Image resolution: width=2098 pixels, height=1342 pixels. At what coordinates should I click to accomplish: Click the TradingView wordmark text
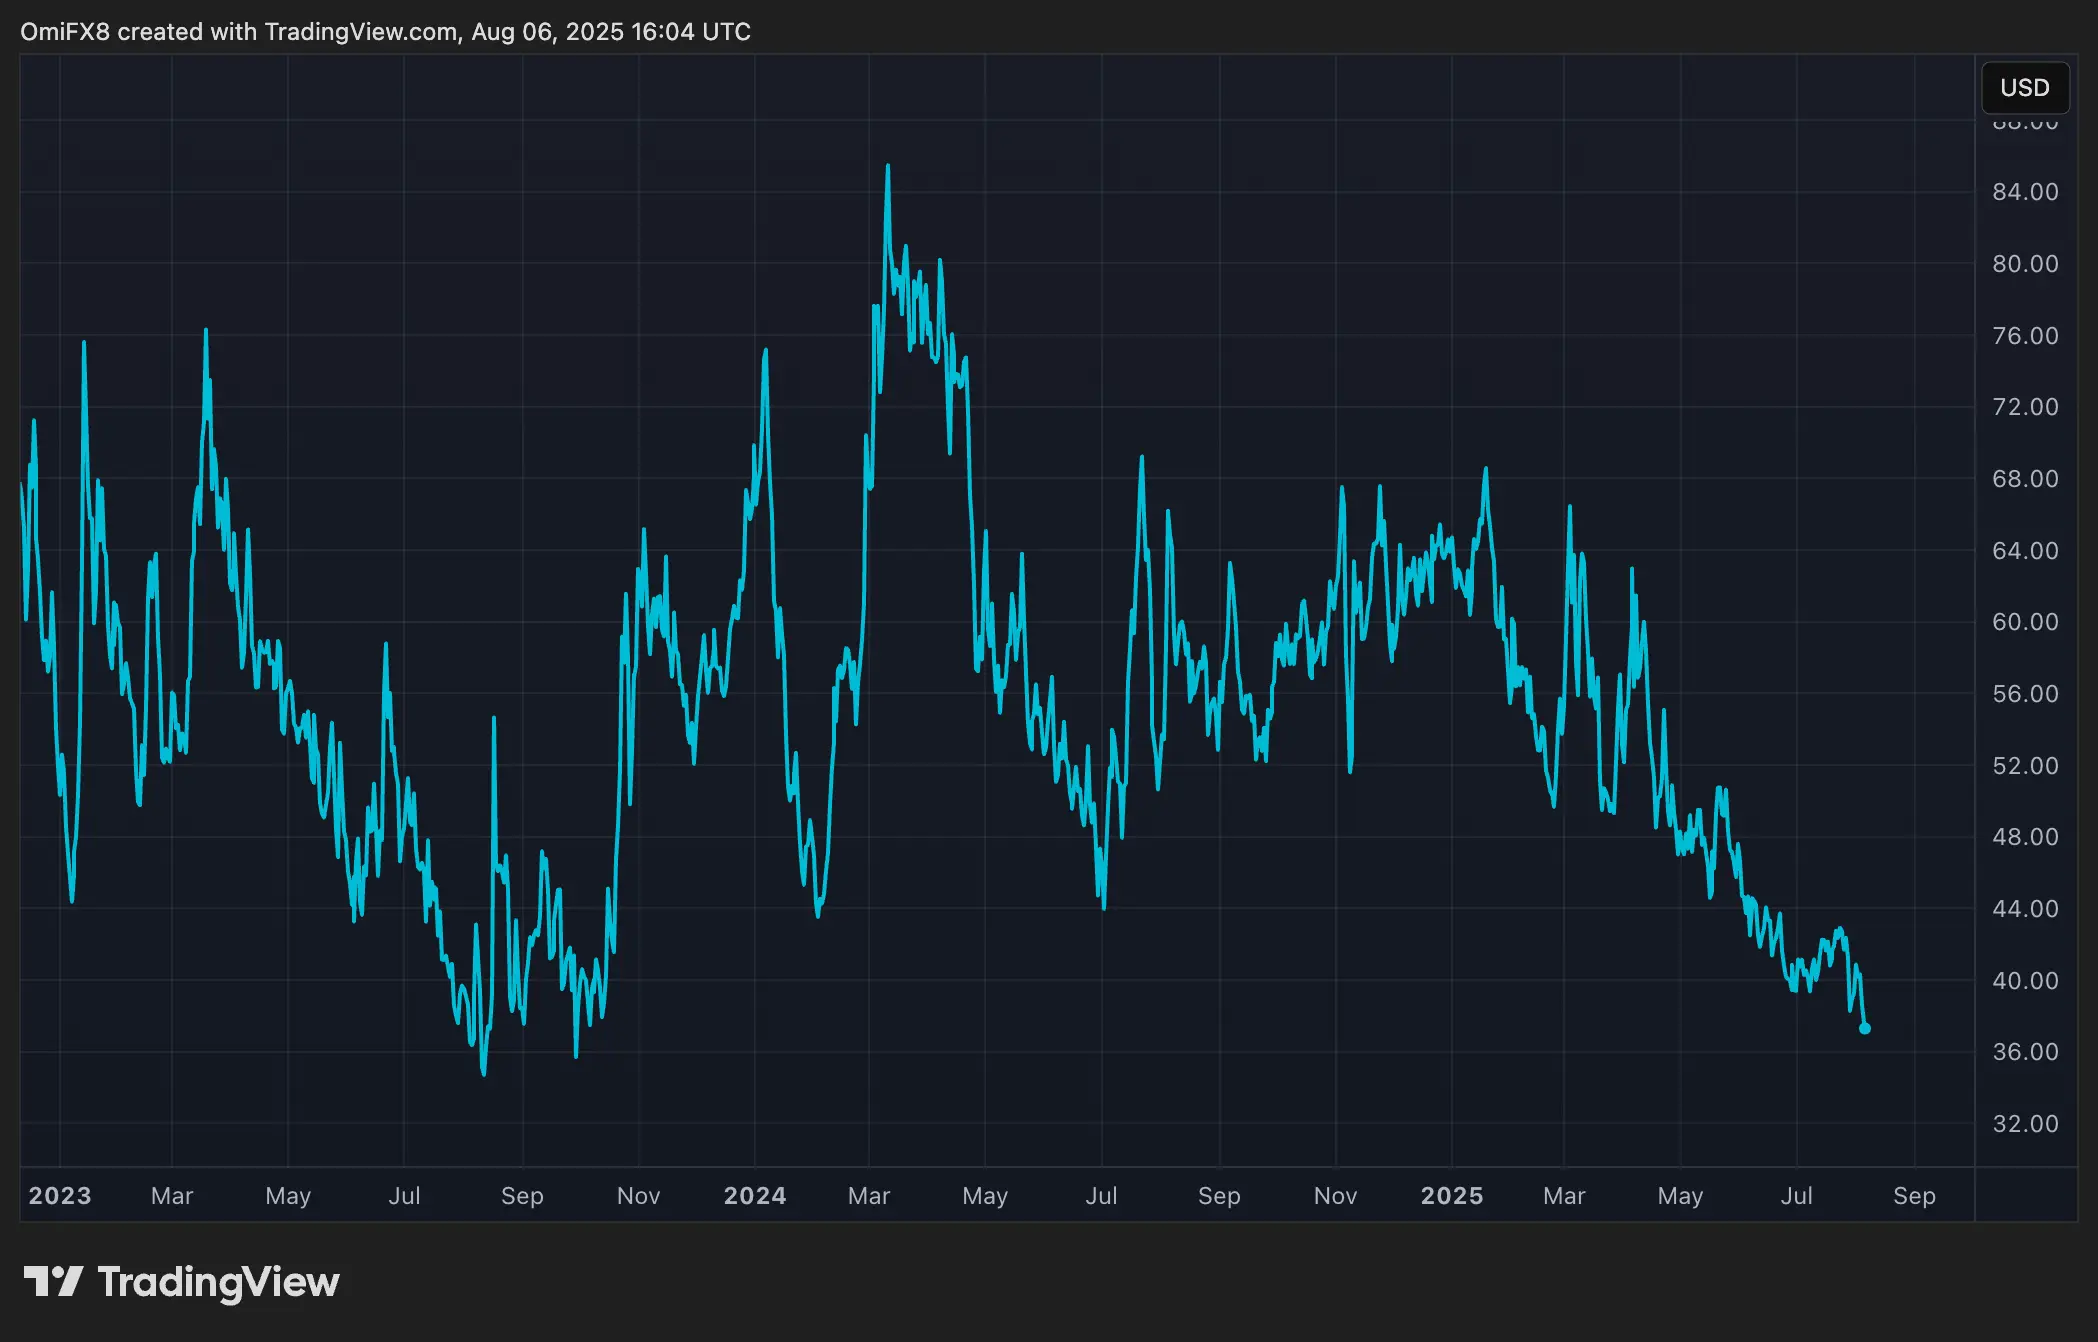(x=218, y=1281)
